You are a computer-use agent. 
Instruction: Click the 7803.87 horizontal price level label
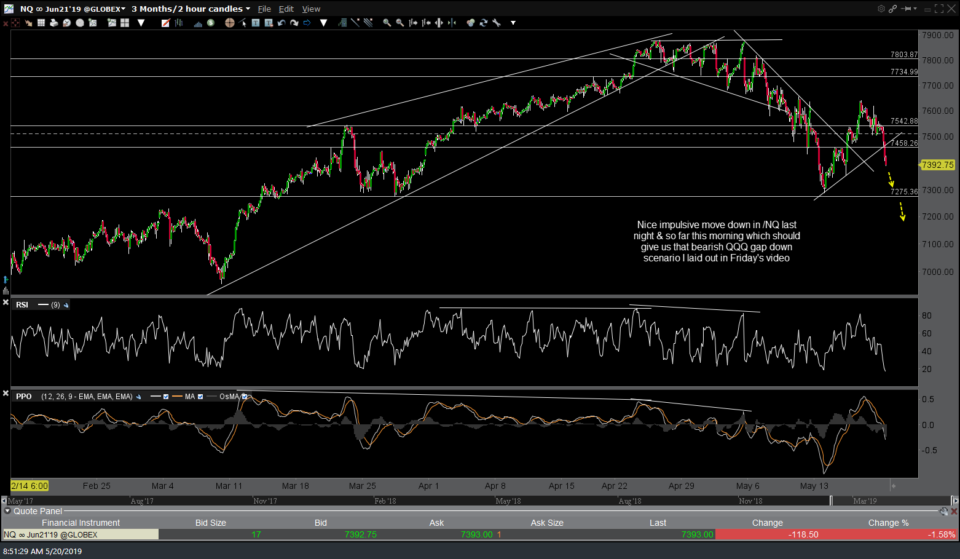tap(904, 54)
